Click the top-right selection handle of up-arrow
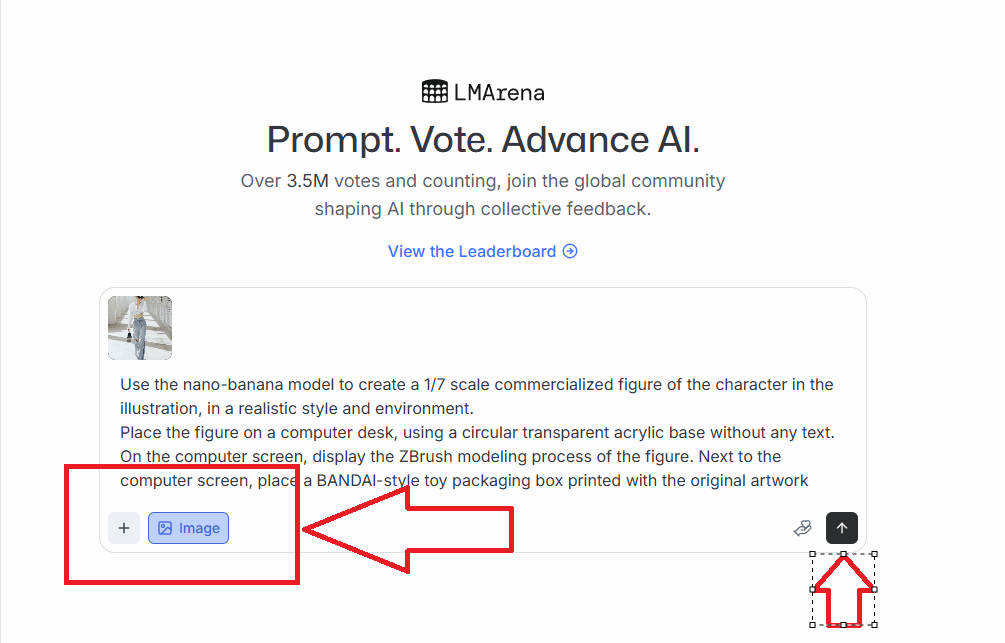 point(875,554)
